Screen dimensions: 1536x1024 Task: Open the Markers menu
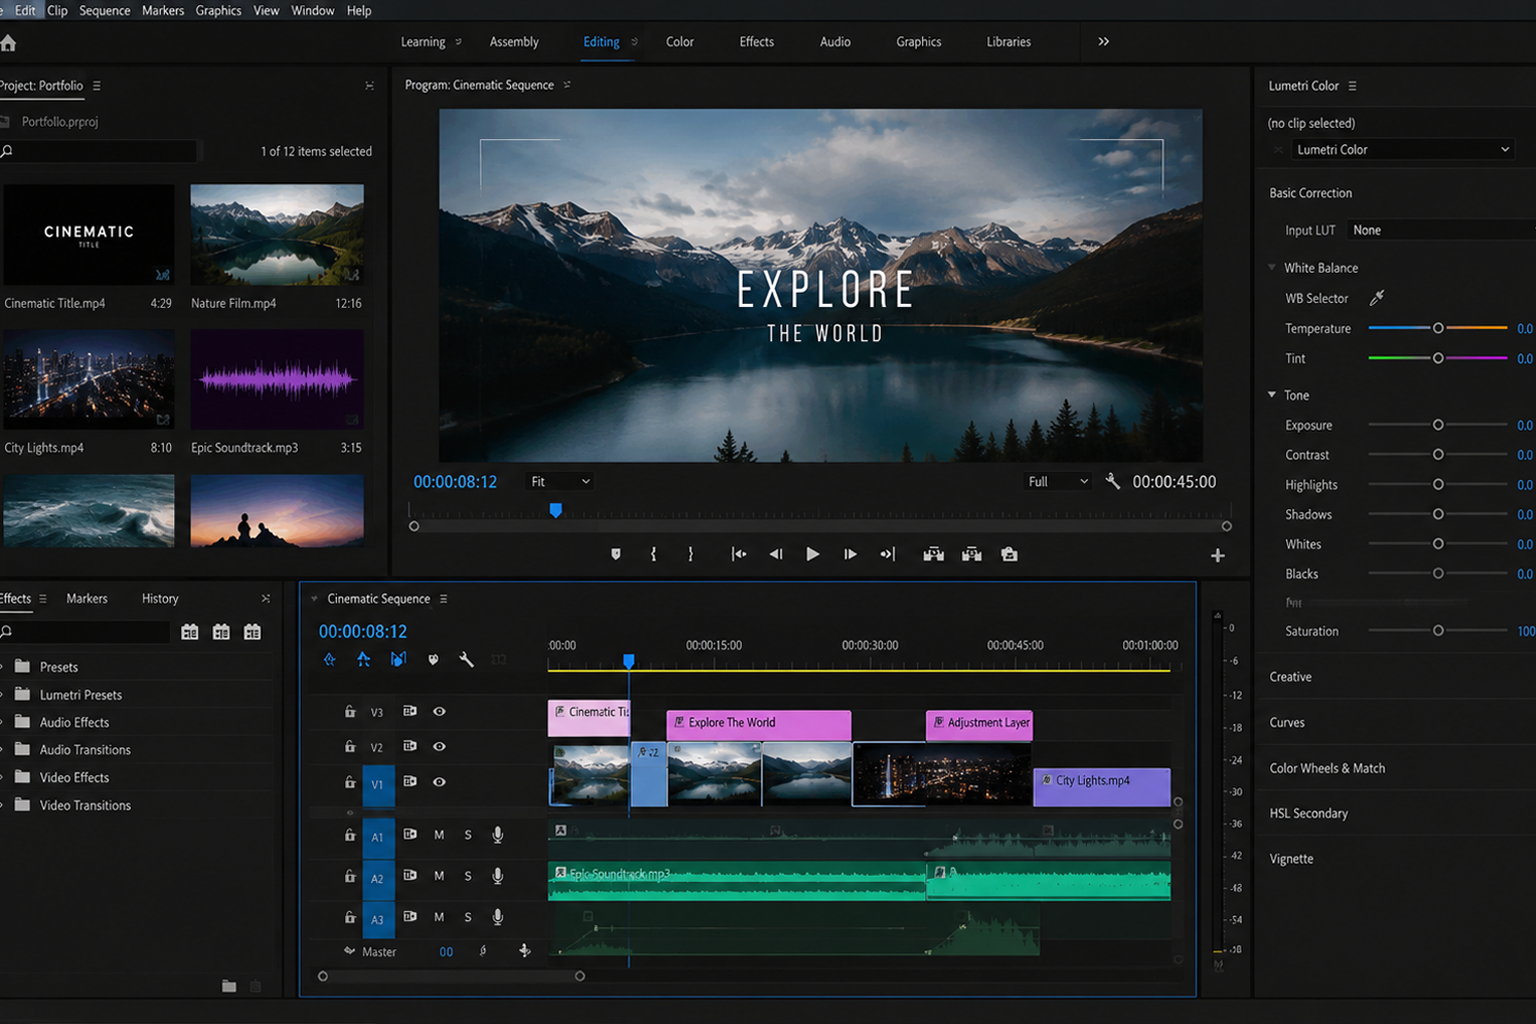tap(163, 10)
